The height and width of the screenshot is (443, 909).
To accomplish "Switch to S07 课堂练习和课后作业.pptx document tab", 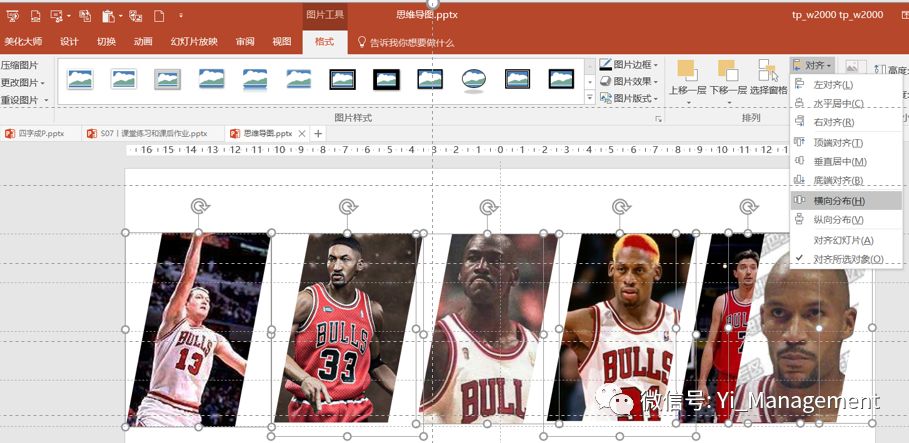I will [152, 133].
